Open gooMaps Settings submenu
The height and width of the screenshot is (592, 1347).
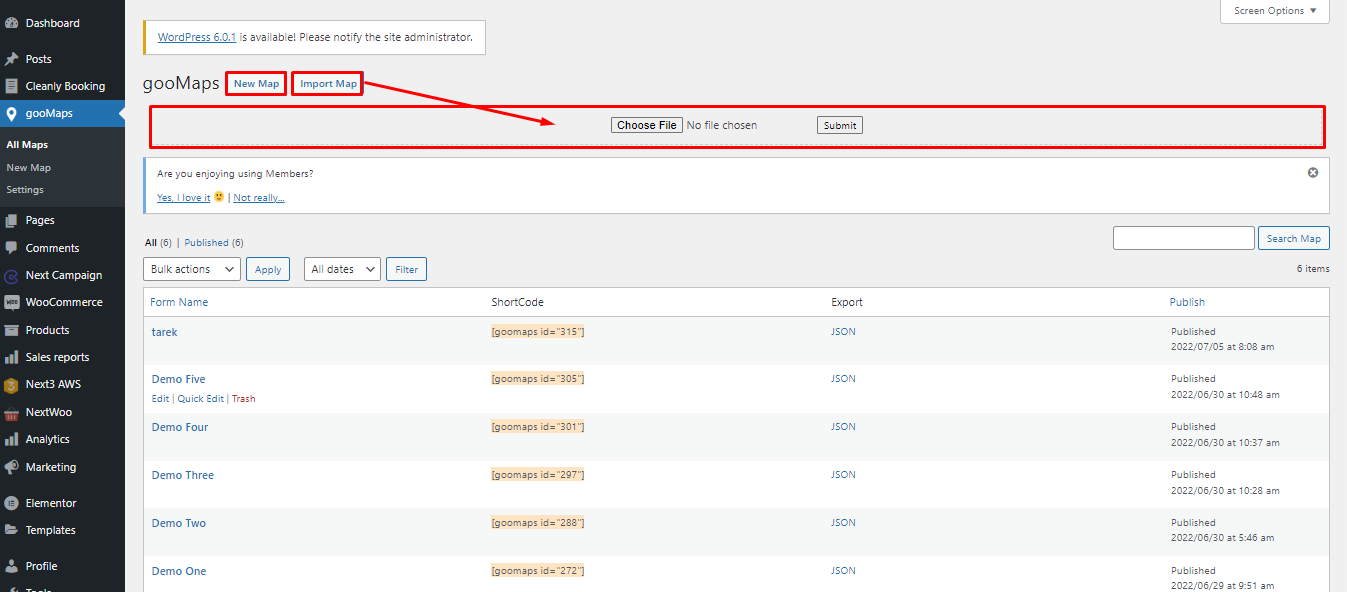click(25, 190)
